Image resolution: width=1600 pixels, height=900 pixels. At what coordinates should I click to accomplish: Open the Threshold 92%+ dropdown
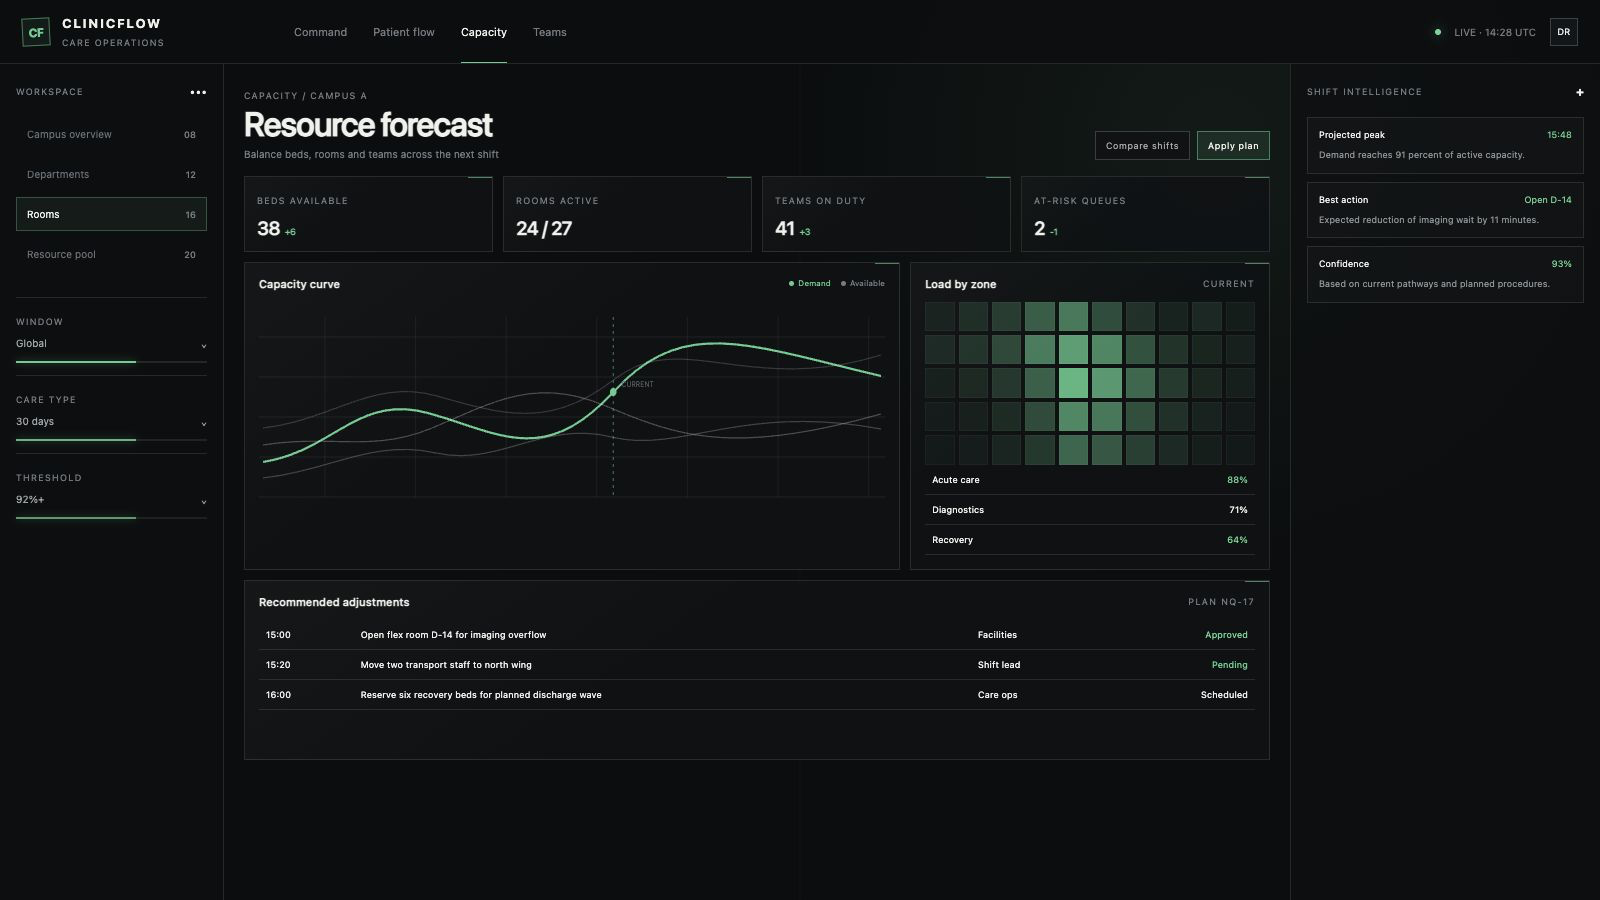pos(111,500)
